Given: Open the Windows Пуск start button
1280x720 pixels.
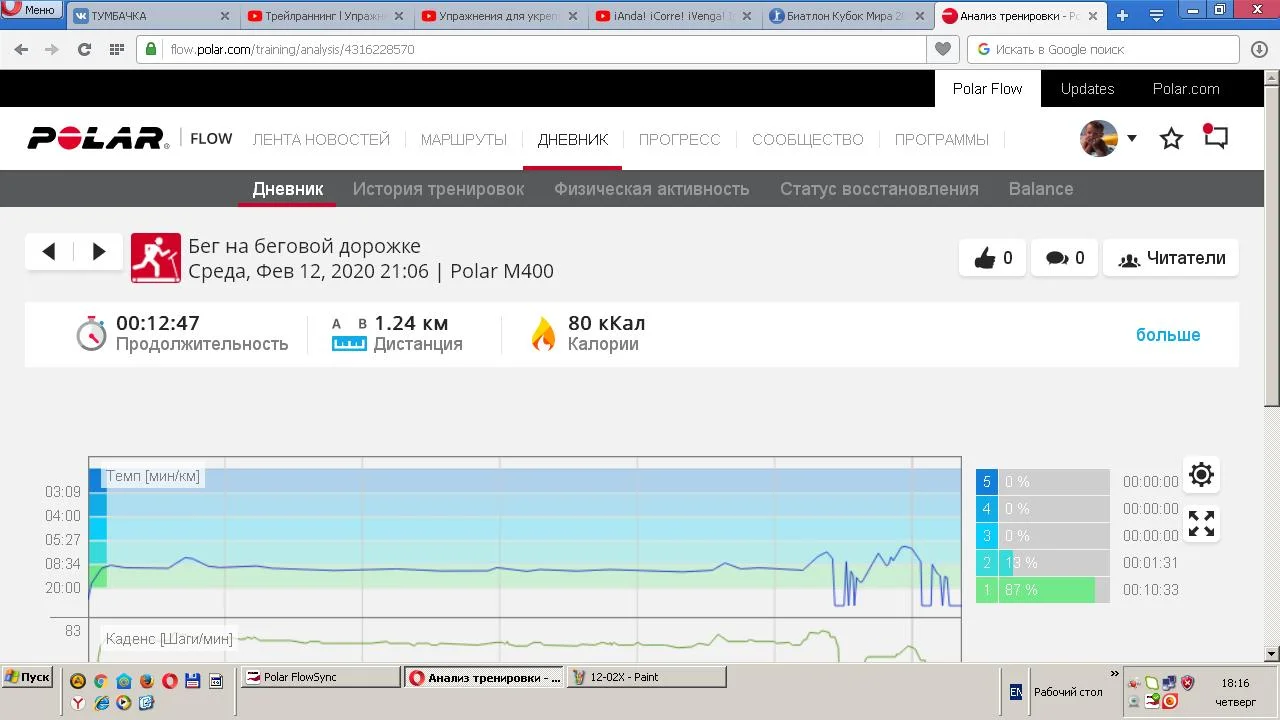Looking at the screenshot, I should click(x=27, y=677).
